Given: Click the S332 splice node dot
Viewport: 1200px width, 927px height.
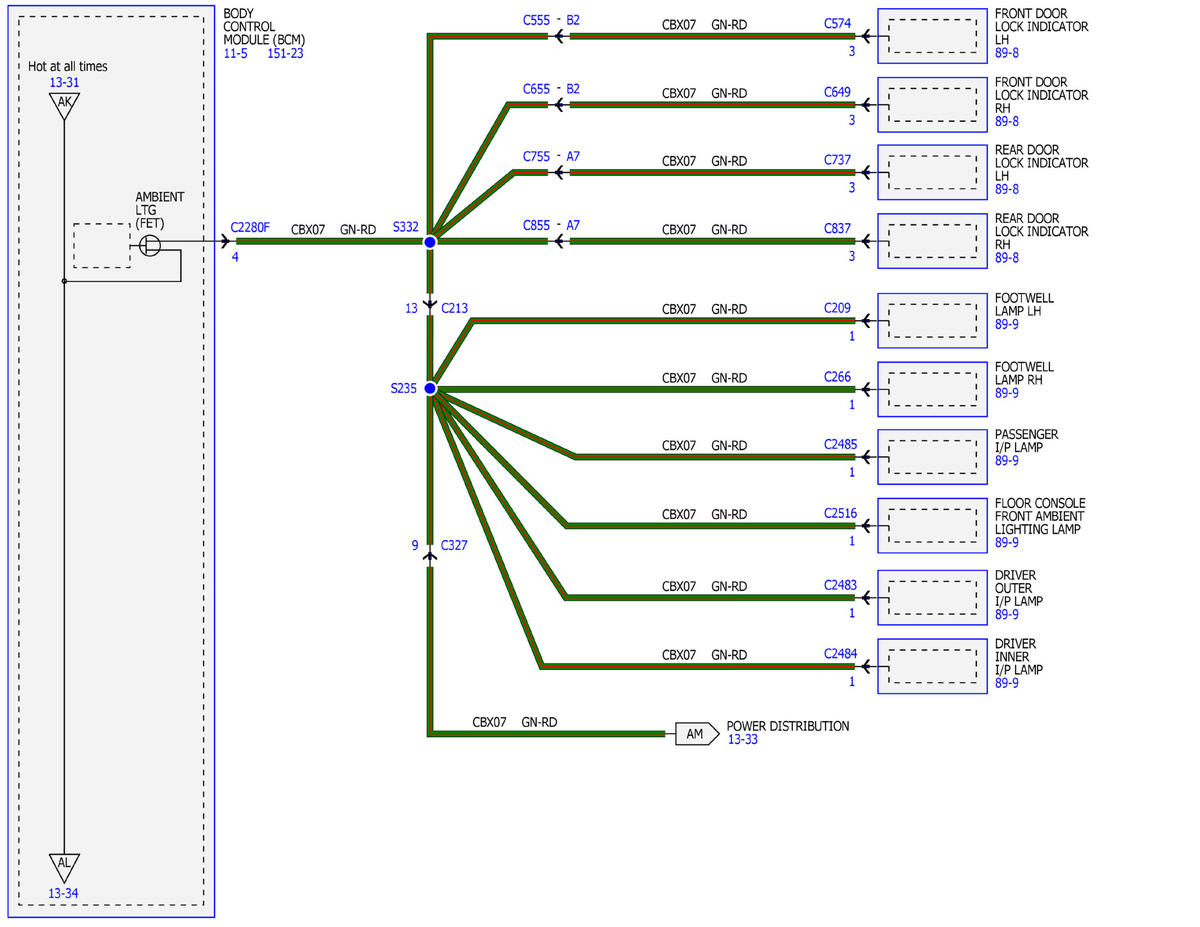Looking at the screenshot, I should point(430,242).
